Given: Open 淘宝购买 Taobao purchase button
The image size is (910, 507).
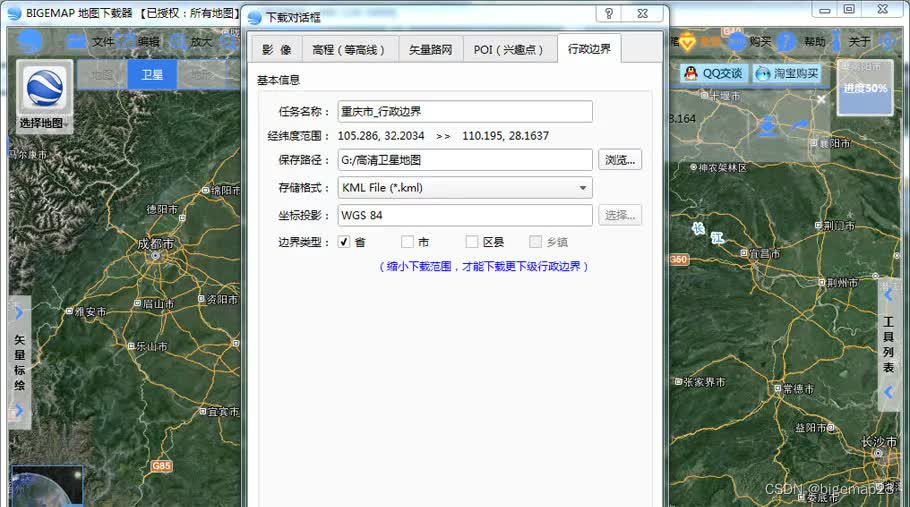Looking at the screenshot, I should [x=787, y=73].
